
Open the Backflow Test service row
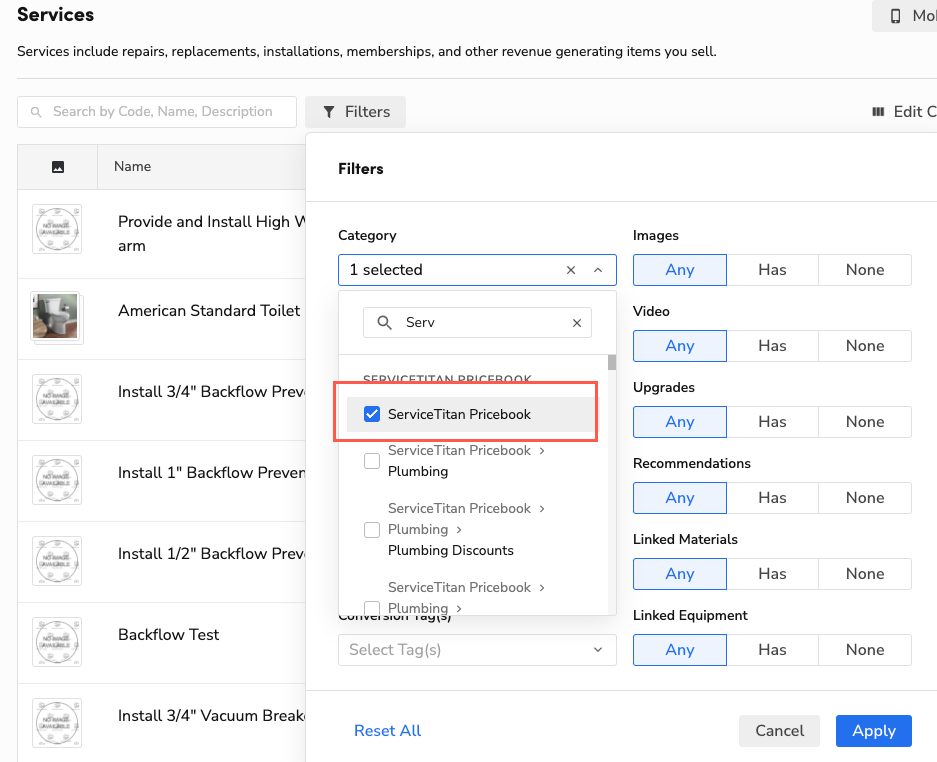[161, 643]
